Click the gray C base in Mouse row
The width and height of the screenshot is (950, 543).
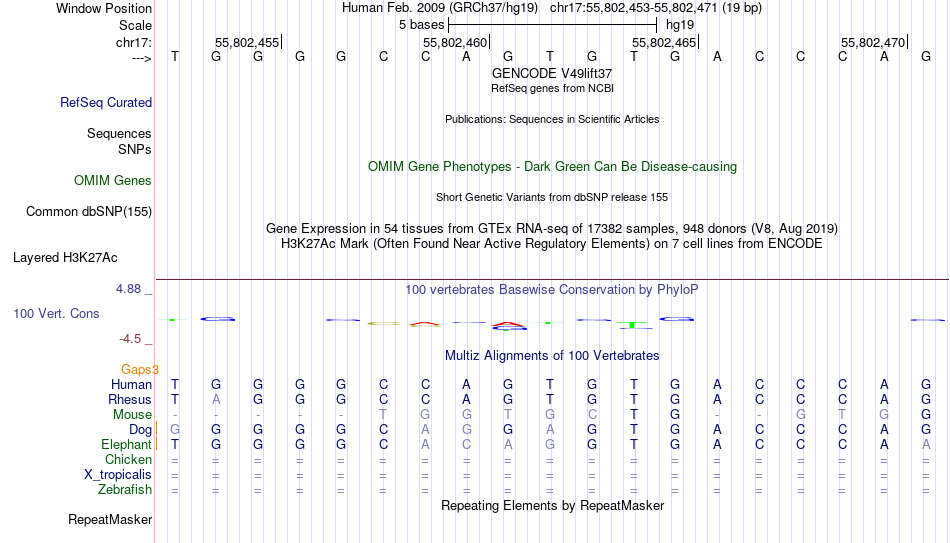pos(592,415)
